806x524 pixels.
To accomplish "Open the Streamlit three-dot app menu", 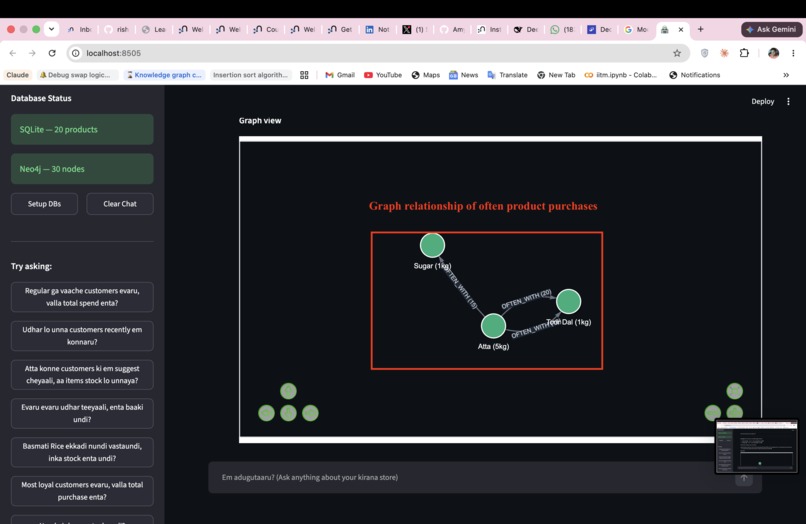I will [788, 101].
